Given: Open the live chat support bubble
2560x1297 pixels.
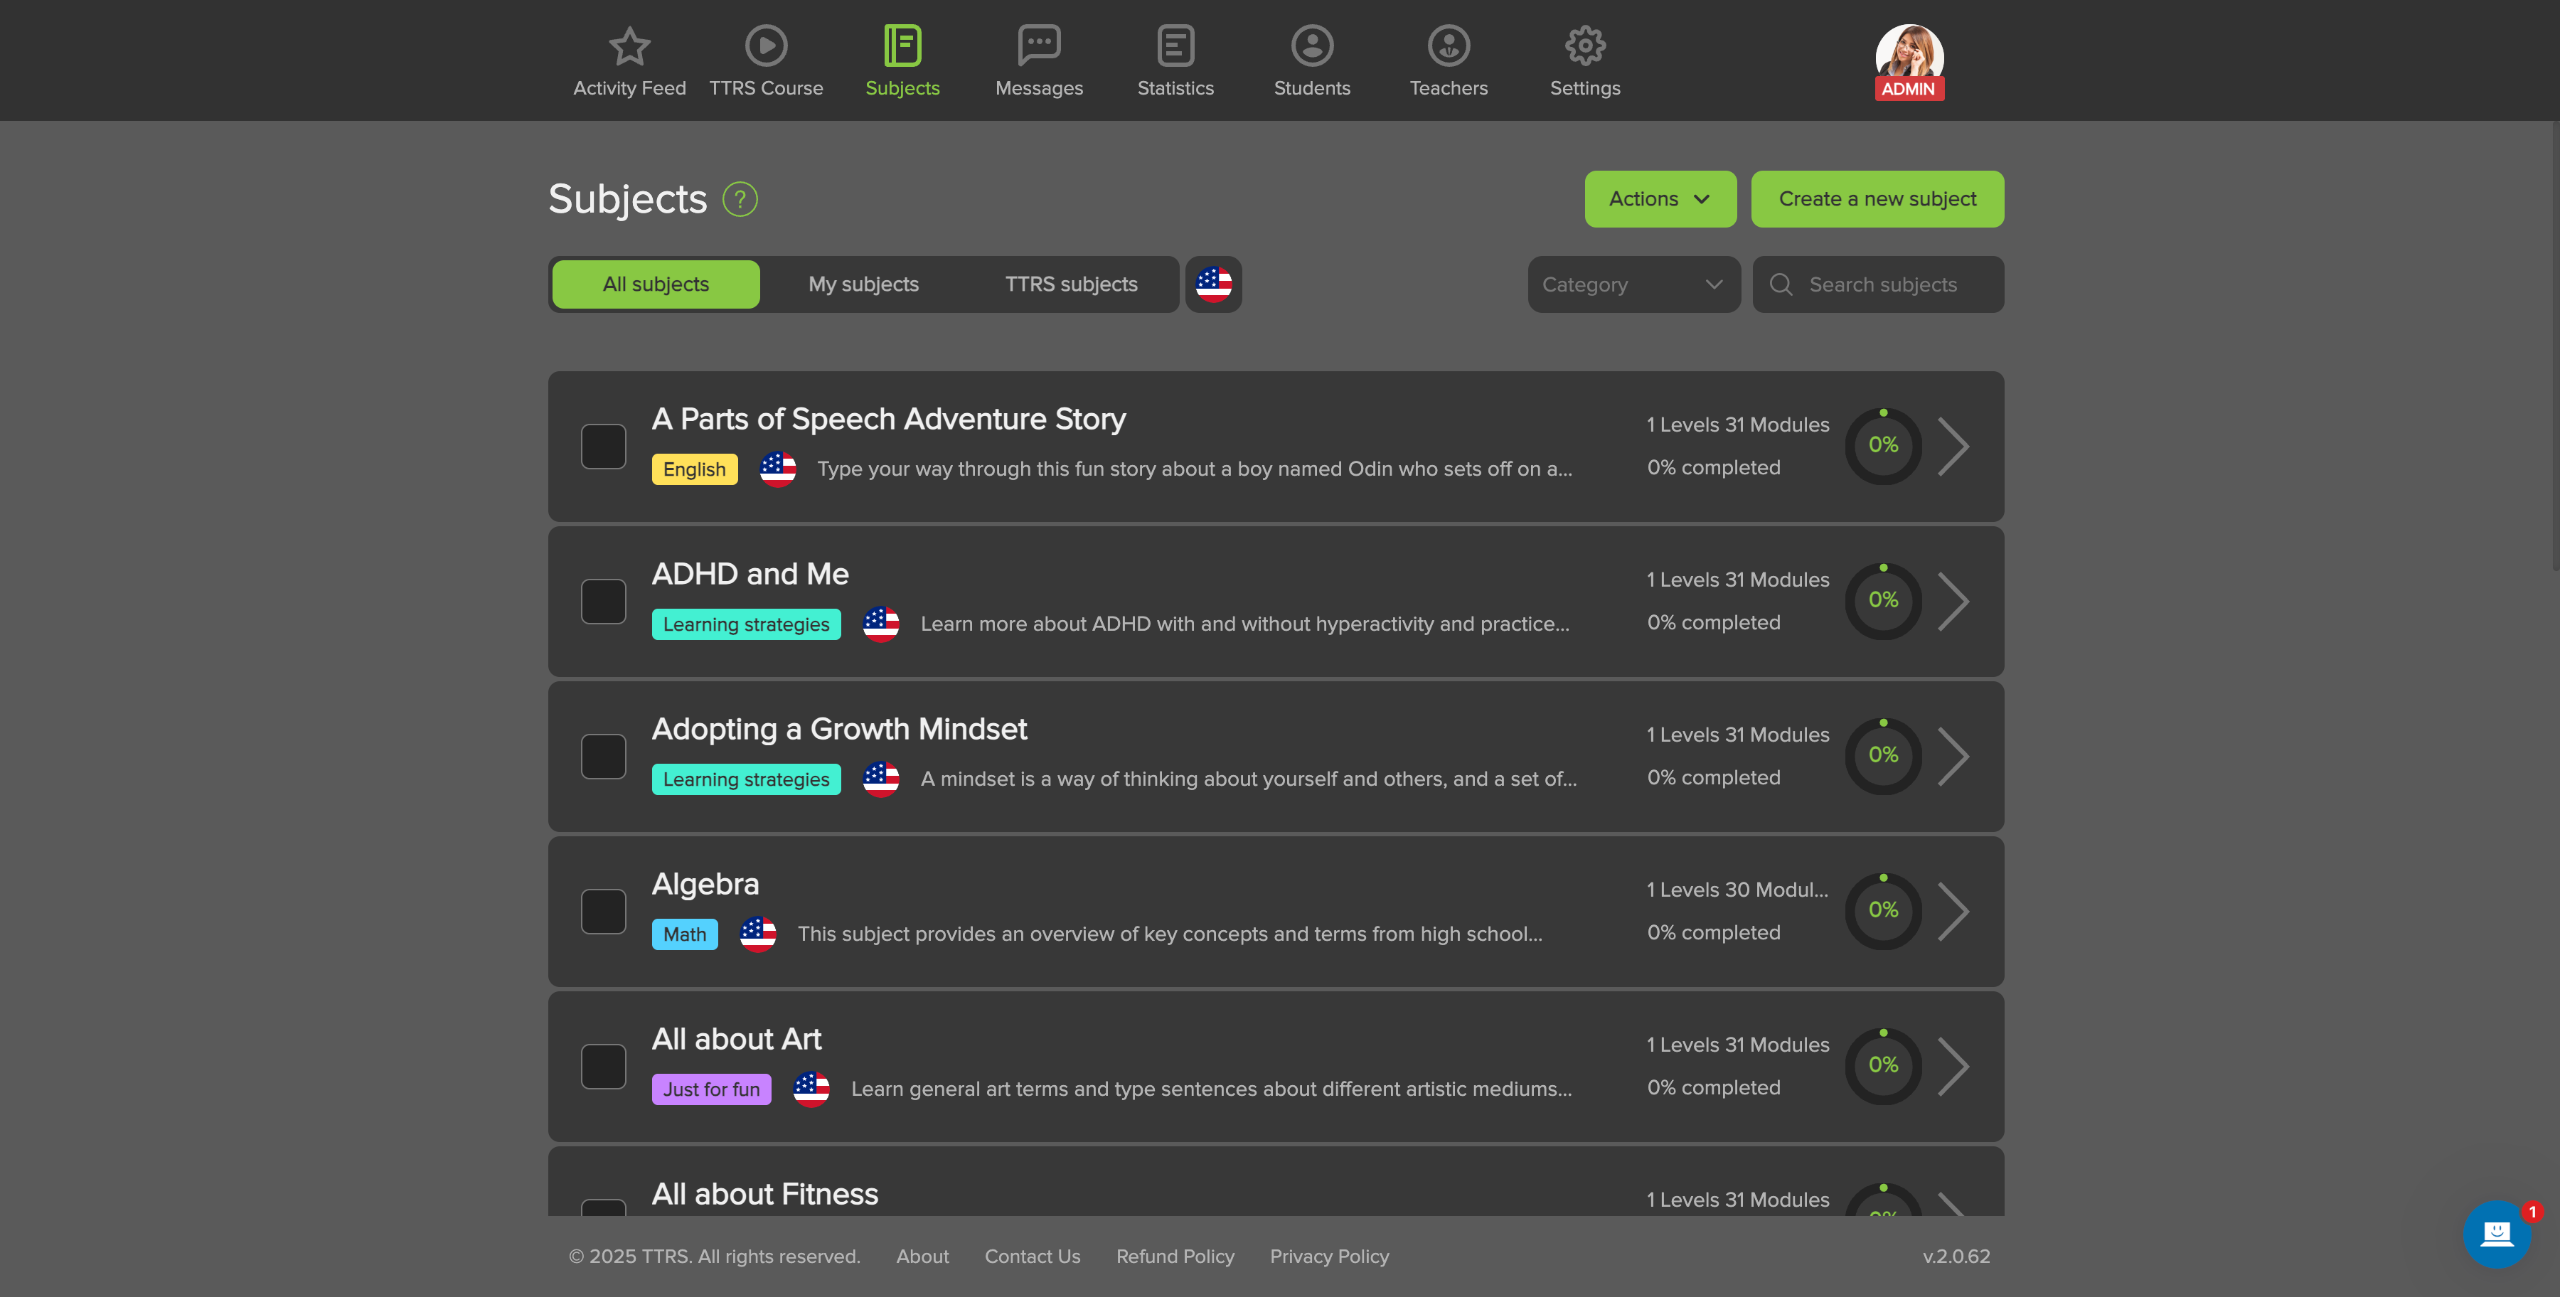Looking at the screenshot, I should coord(2497,1234).
